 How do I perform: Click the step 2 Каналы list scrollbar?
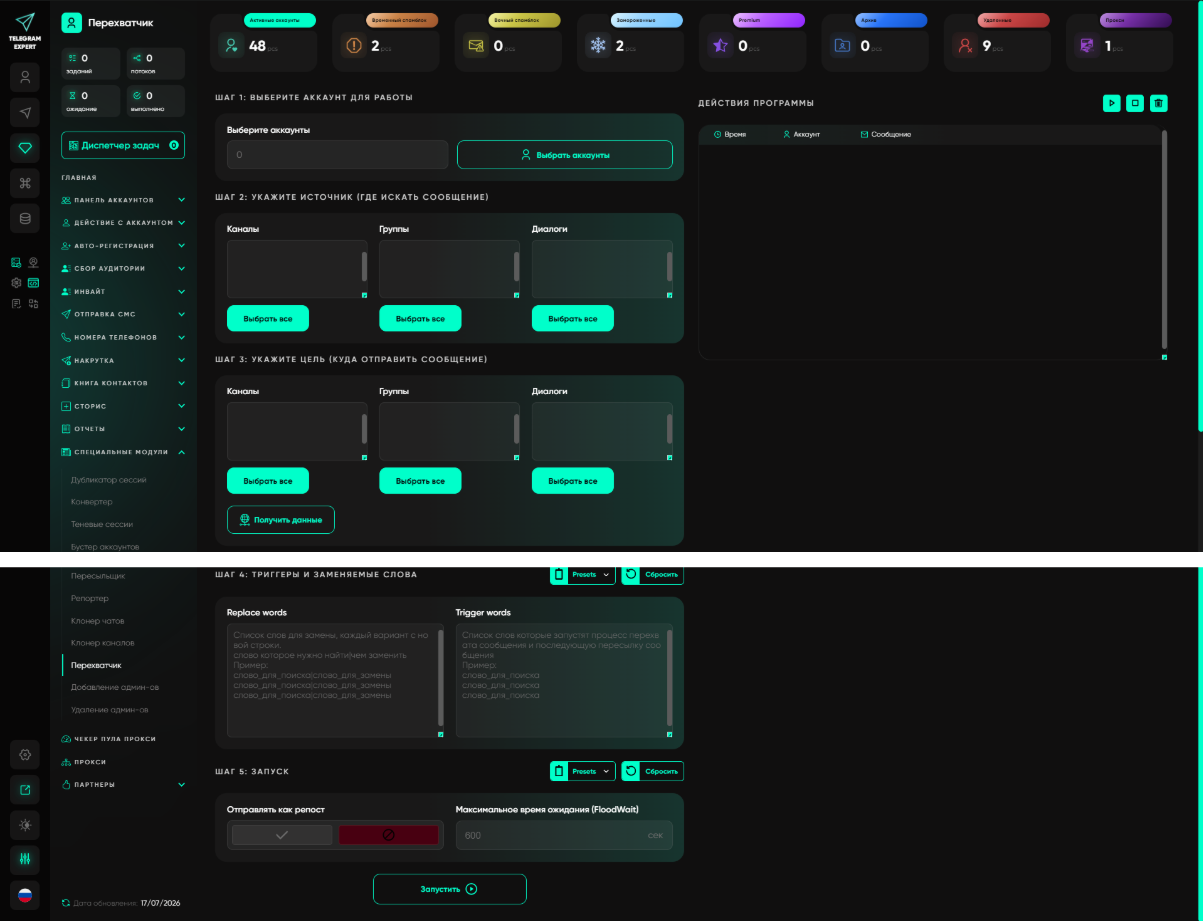[x=364, y=267]
